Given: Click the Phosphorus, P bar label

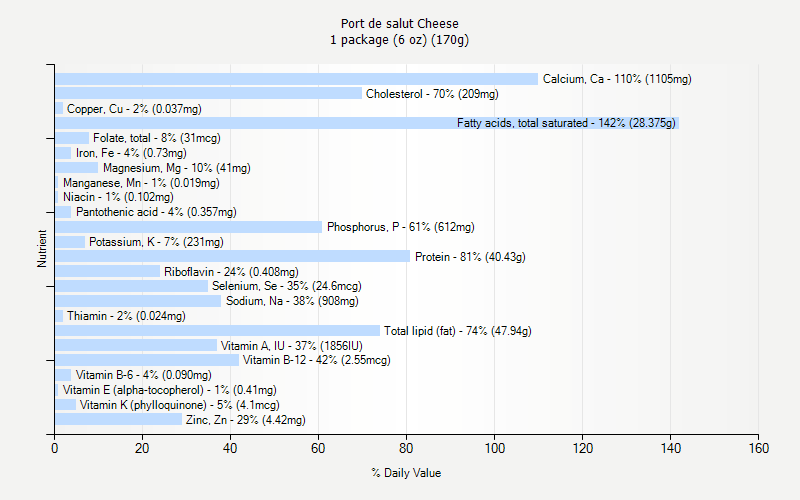Looking at the screenshot, I should (x=400, y=227).
